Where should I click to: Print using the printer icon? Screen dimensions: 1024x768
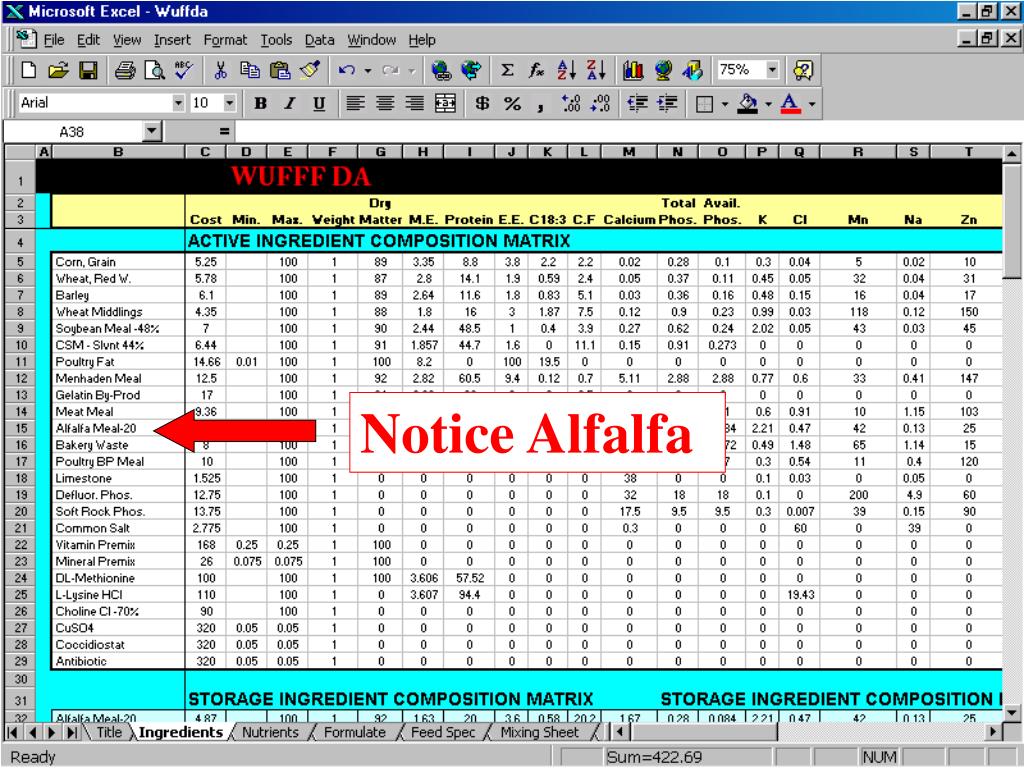(x=125, y=70)
